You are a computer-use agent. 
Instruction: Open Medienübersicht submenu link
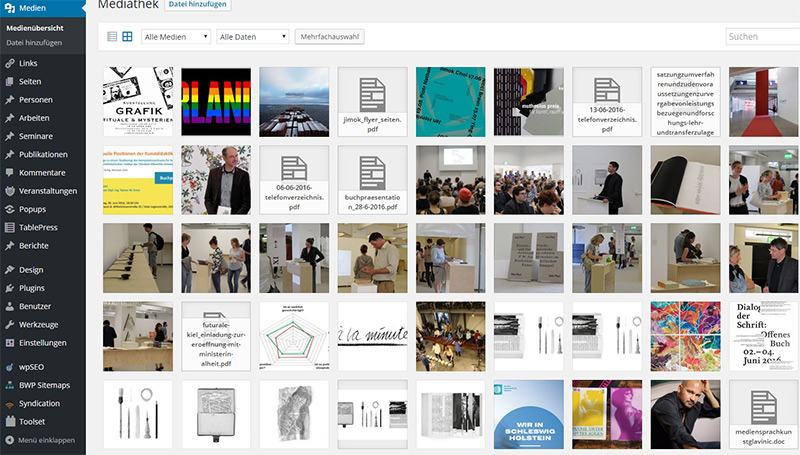coord(36,28)
